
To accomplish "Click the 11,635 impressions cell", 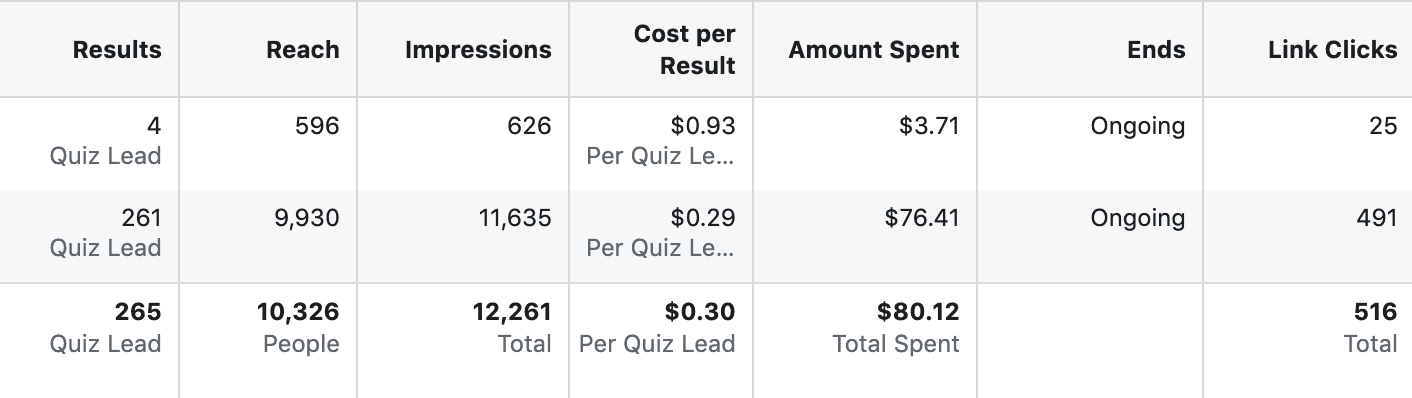I will 516,218.
